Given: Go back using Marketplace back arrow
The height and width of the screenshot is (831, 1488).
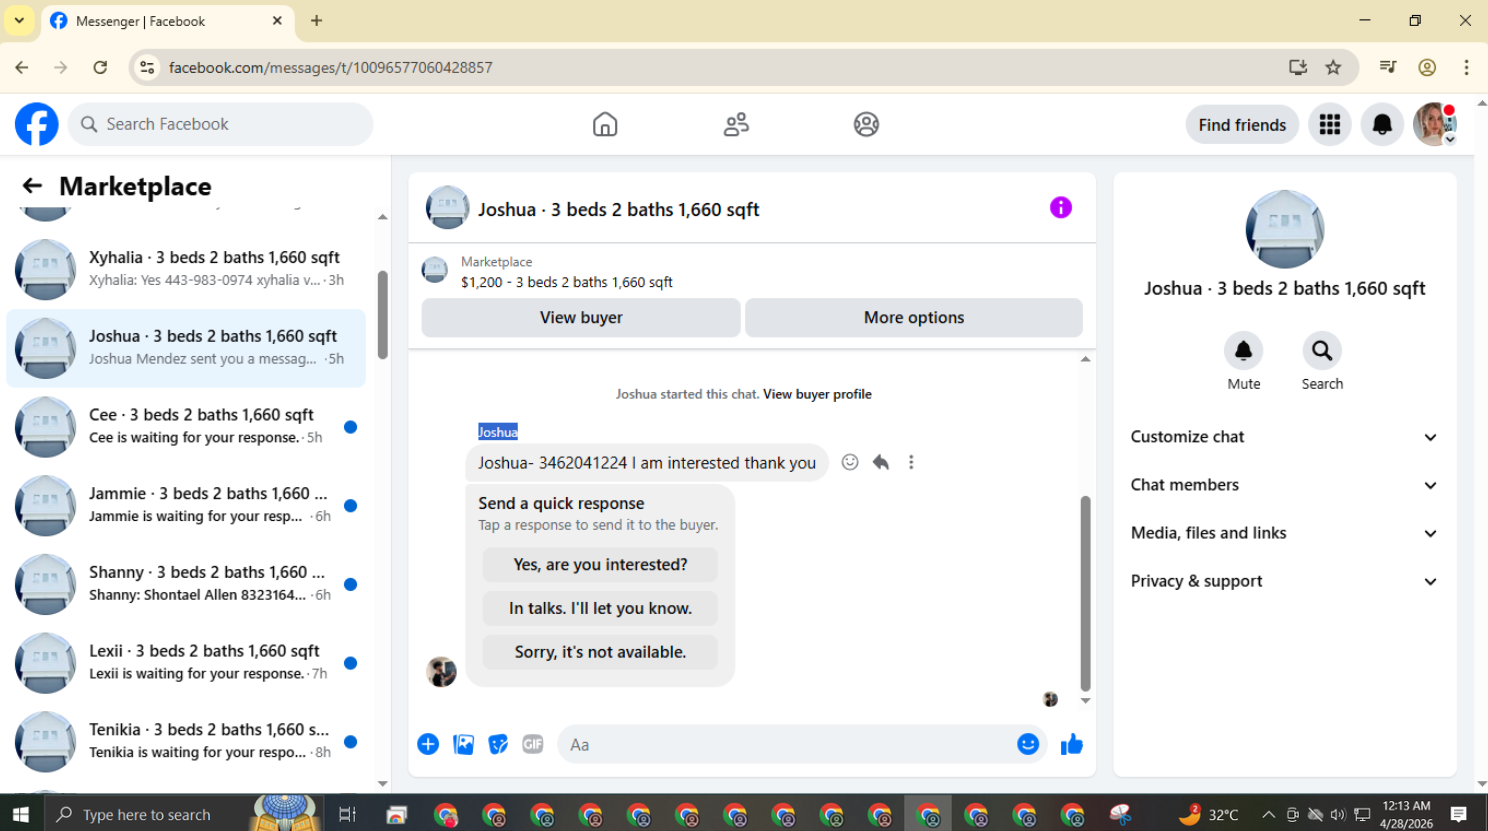Looking at the screenshot, I should pos(32,186).
